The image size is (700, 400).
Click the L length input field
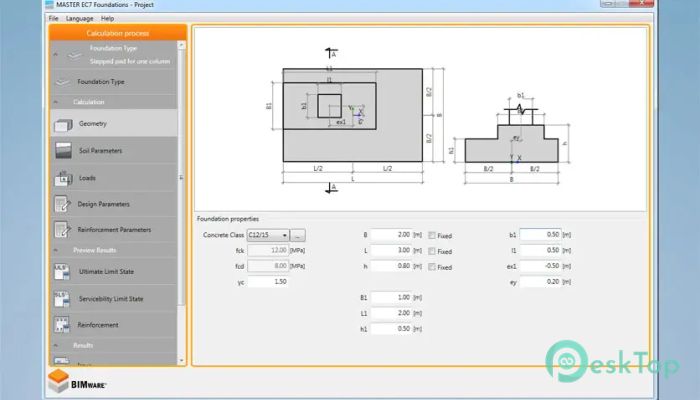point(391,250)
